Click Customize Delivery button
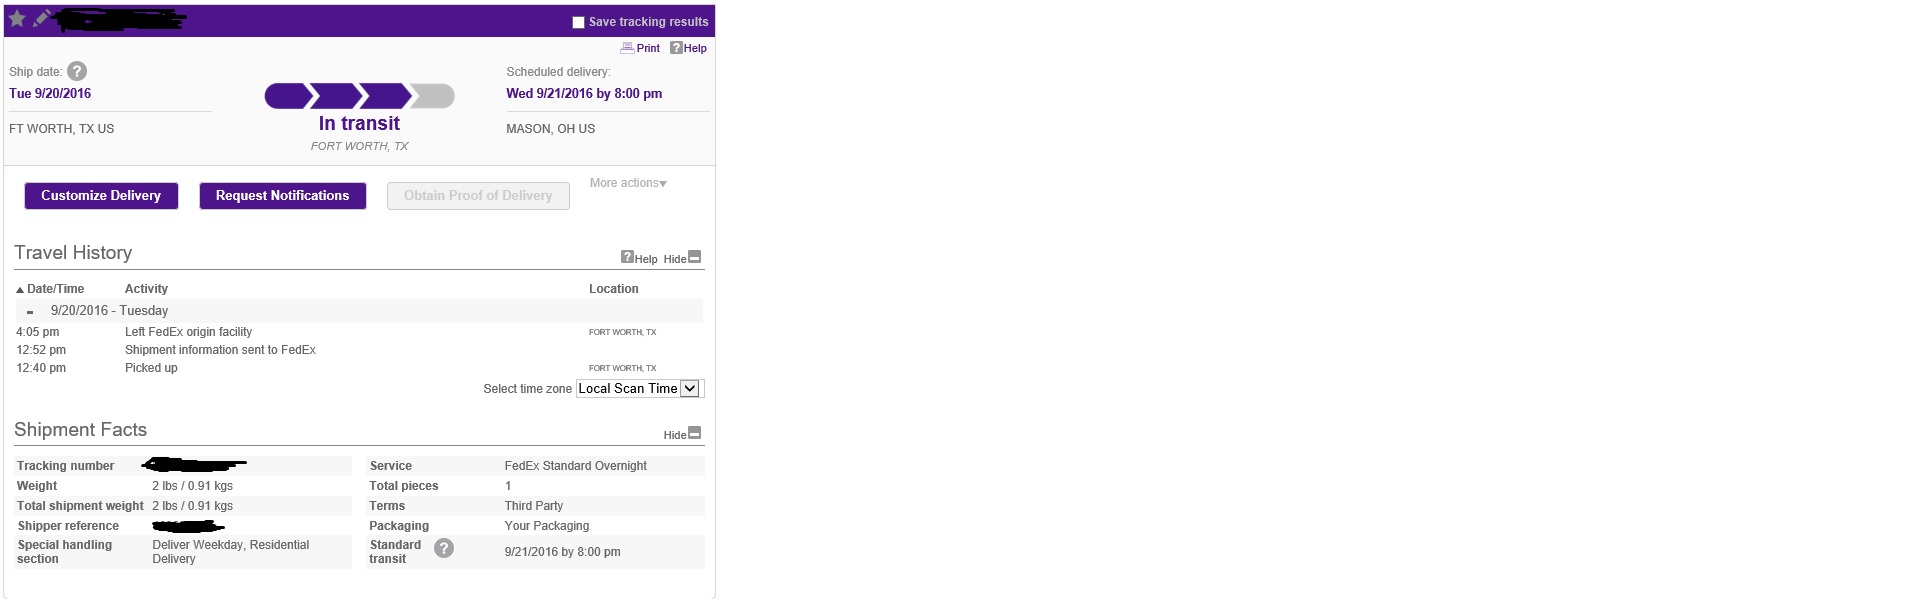 pos(101,196)
